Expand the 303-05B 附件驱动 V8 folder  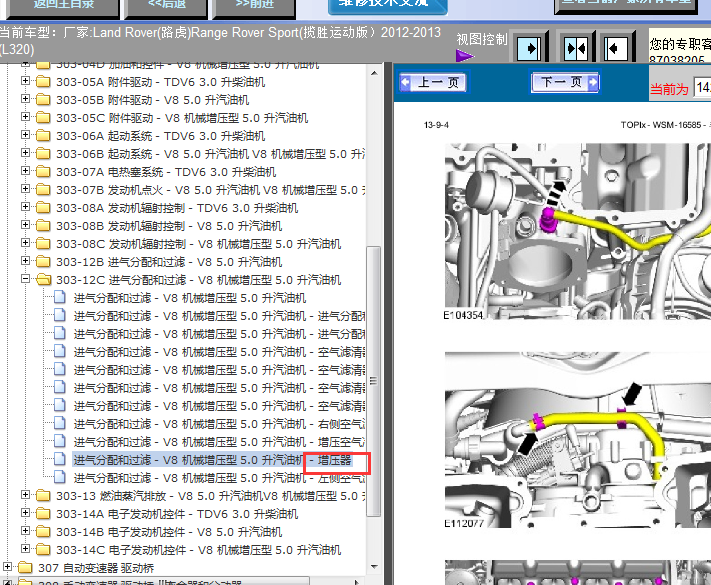pyautogui.click(x=25, y=99)
